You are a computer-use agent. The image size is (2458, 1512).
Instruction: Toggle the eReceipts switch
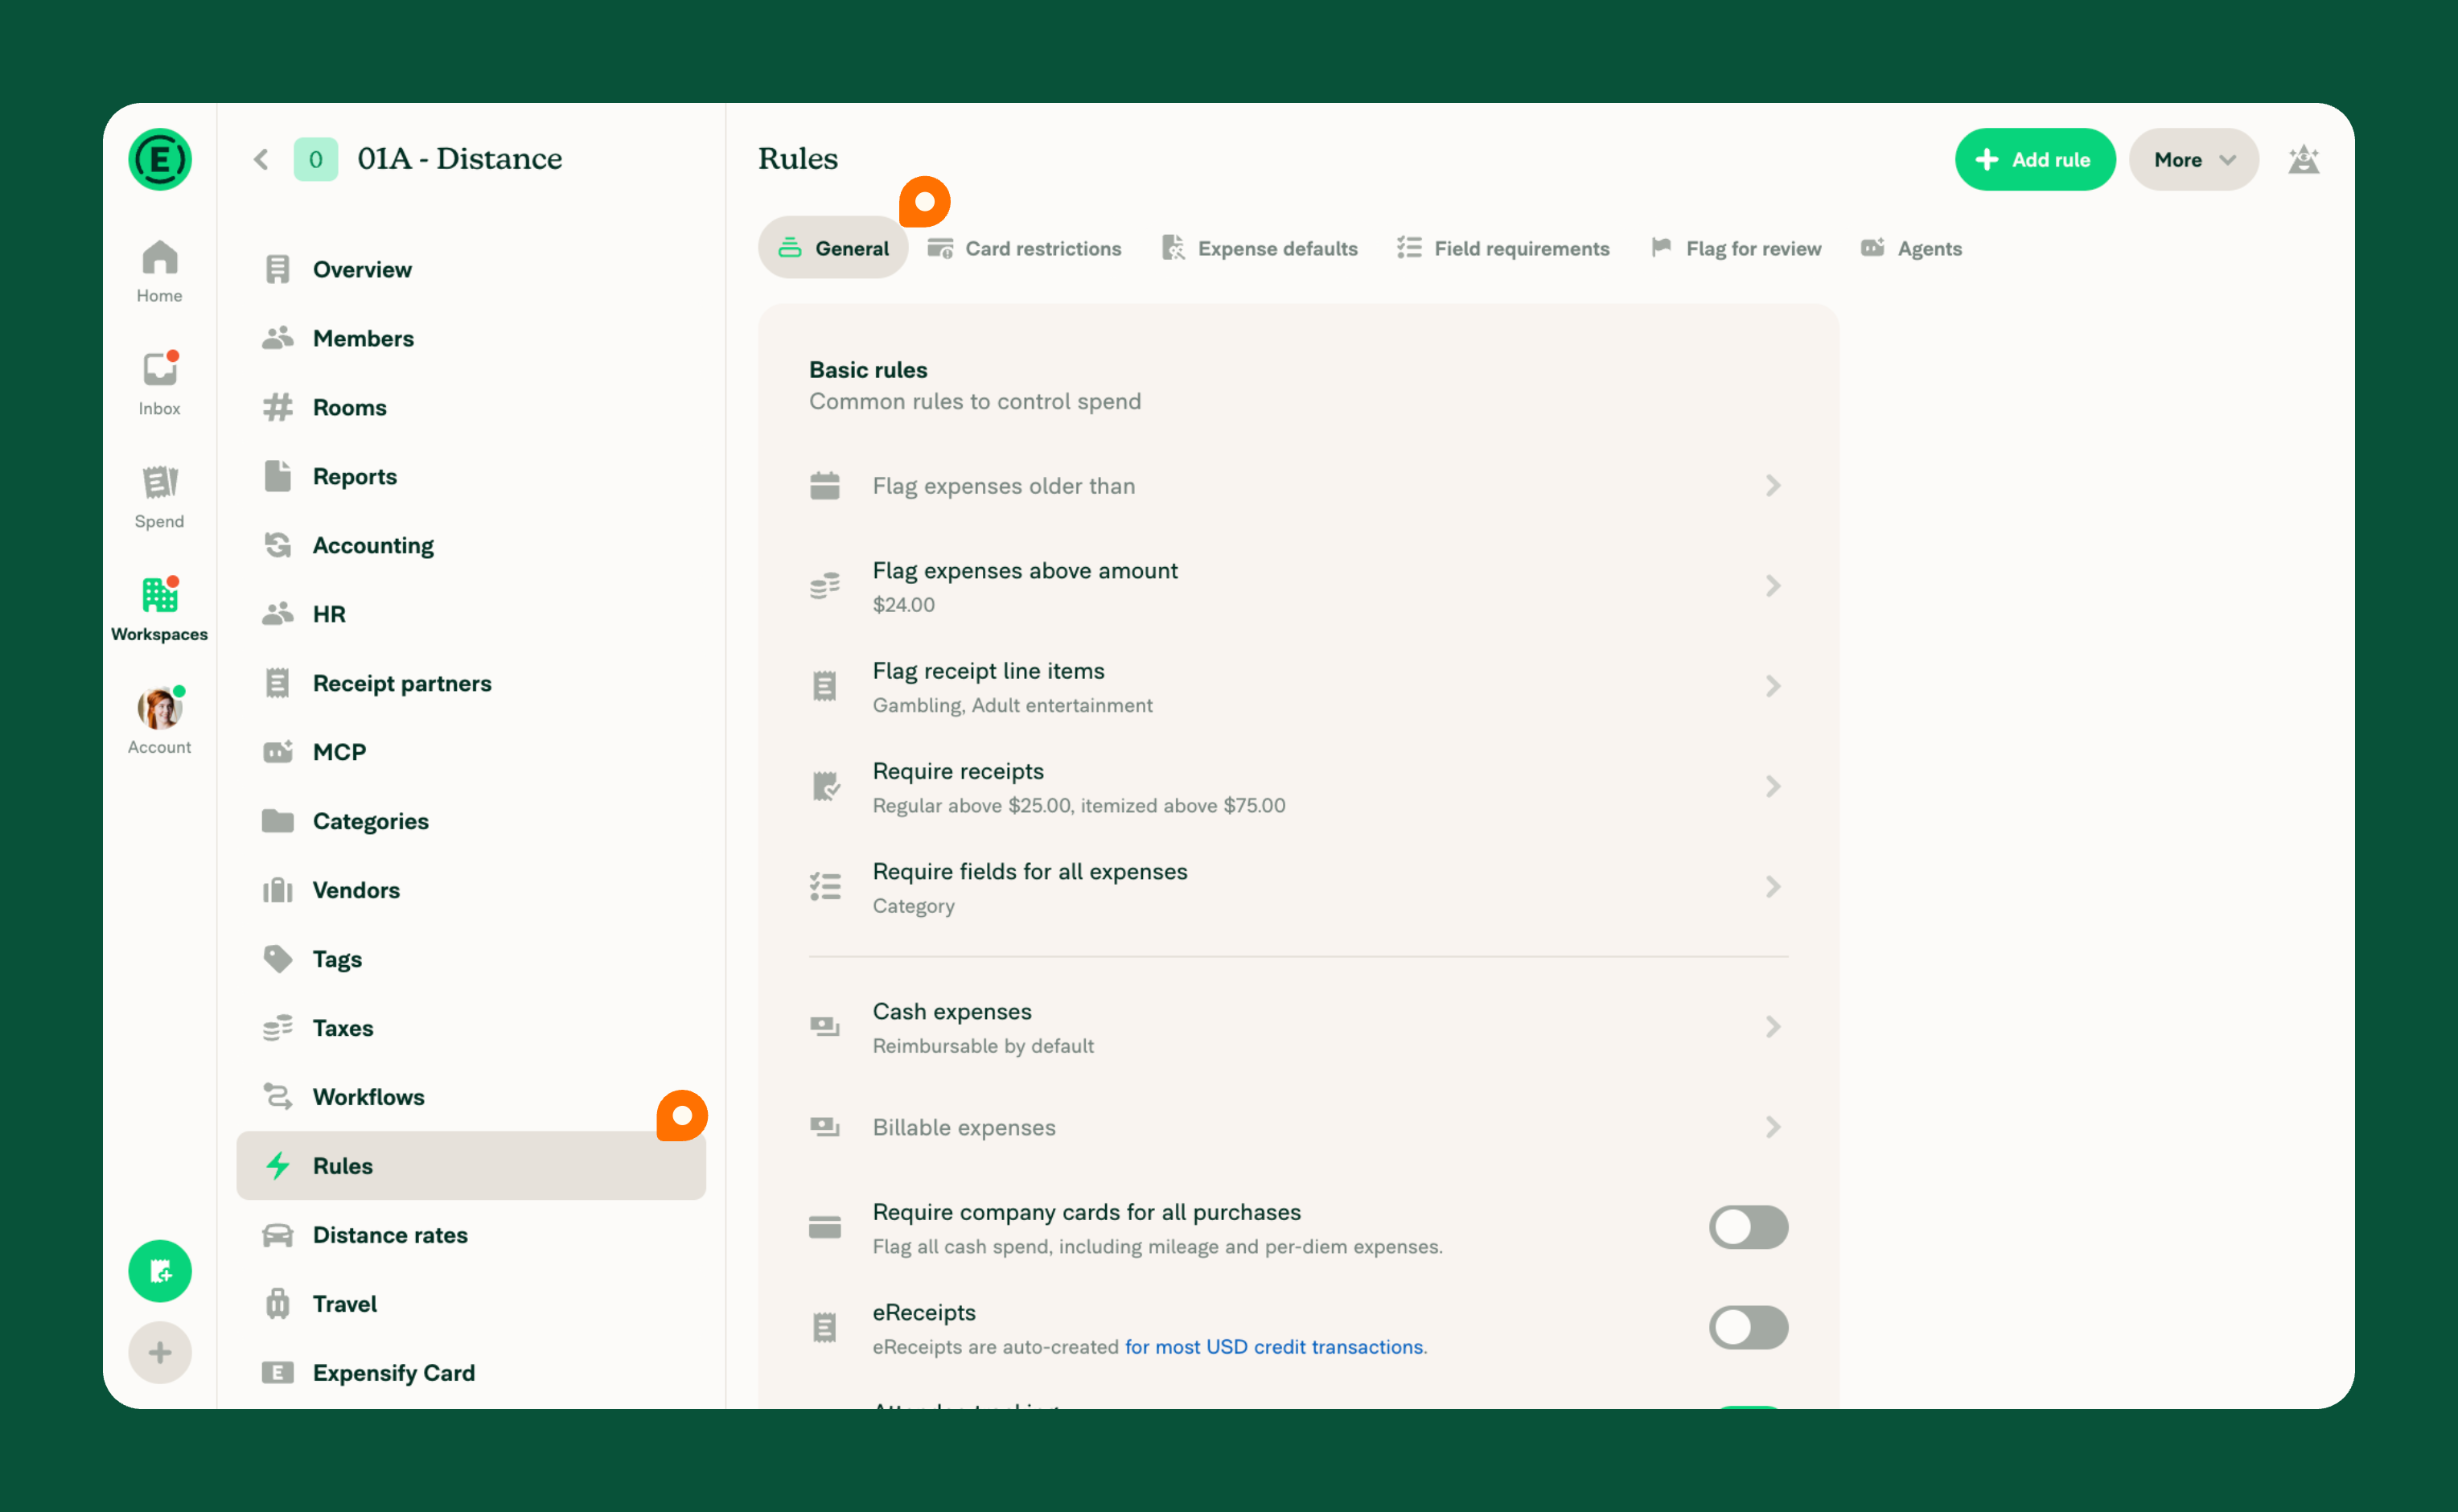coord(1748,1328)
